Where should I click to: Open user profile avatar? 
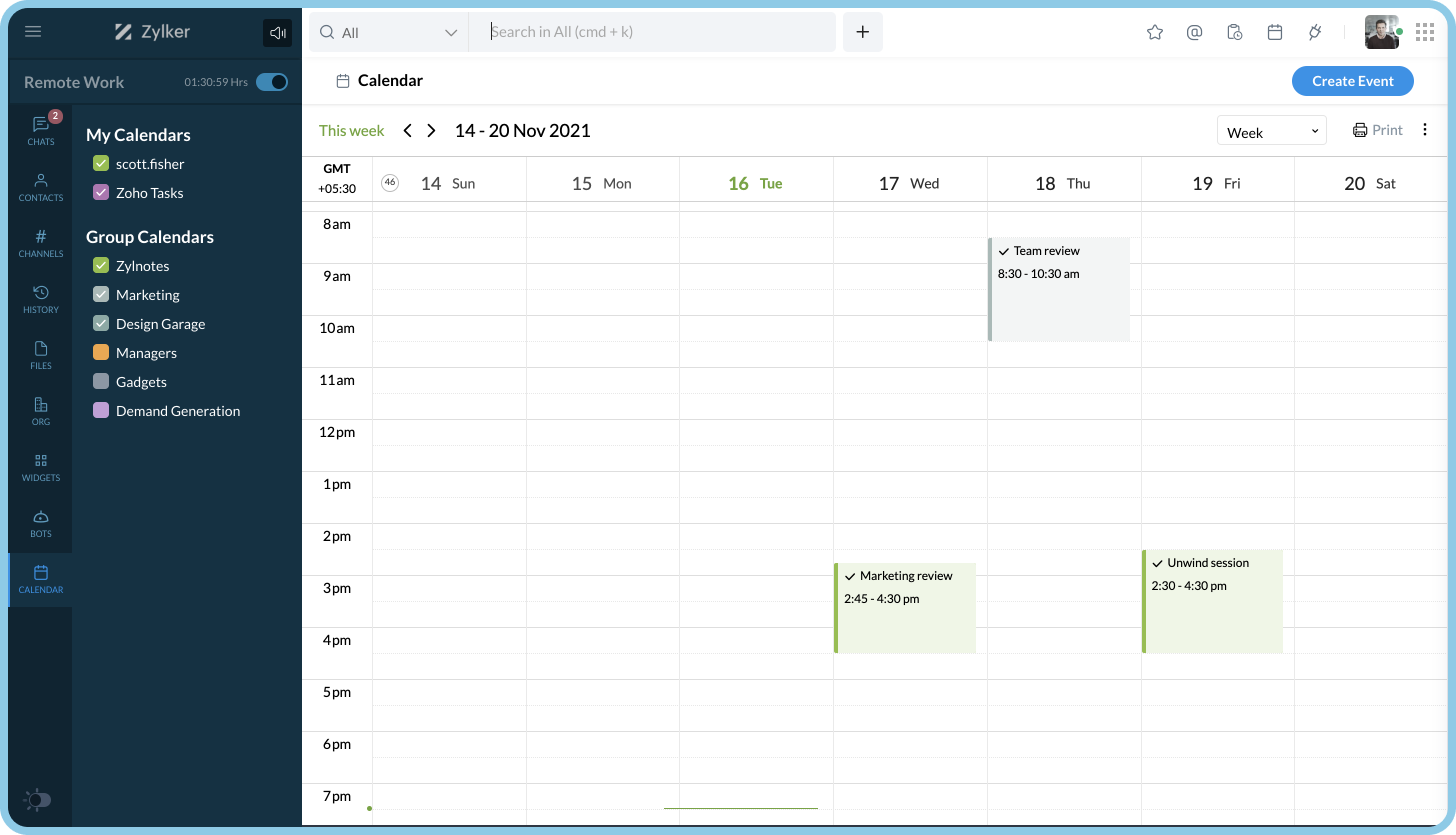pos(1381,32)
